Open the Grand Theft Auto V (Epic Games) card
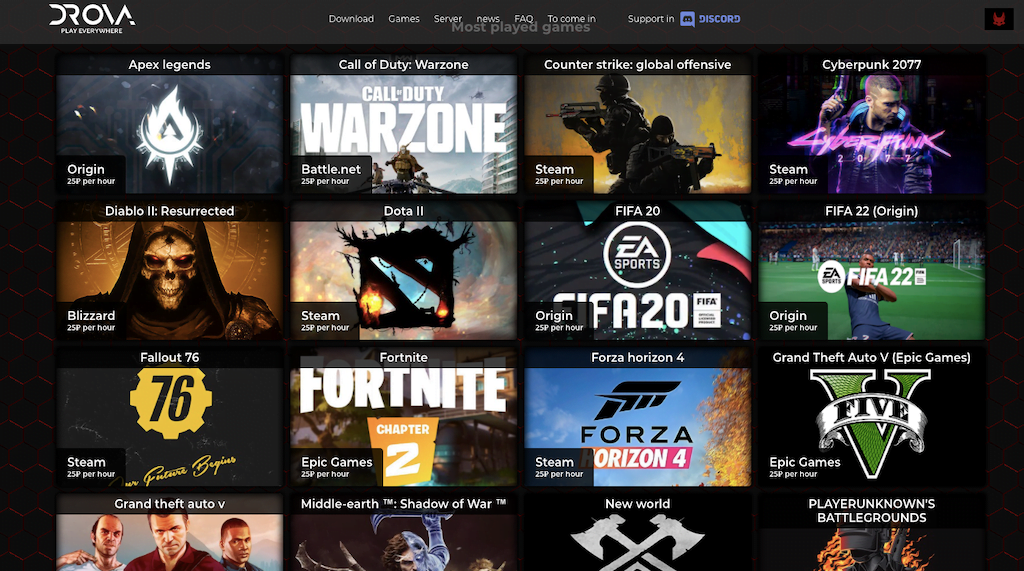1024x571 pixels. point(872,417)
